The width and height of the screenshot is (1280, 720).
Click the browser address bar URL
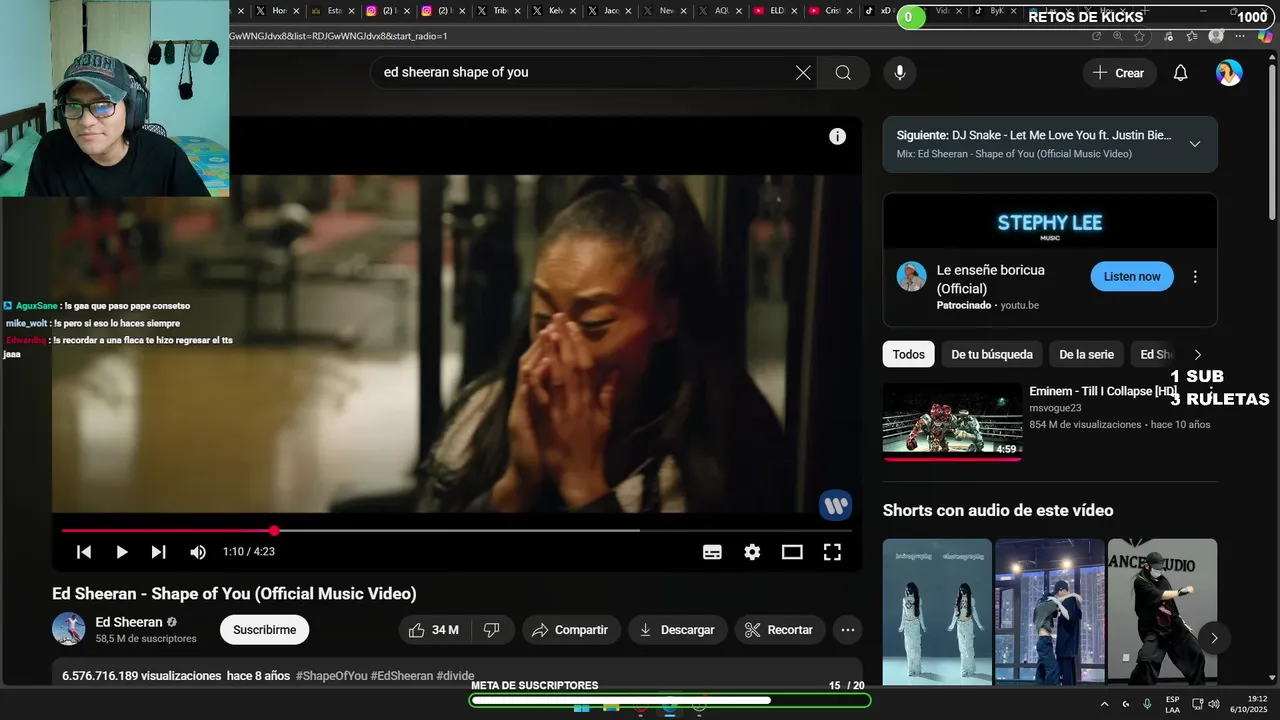(x=337, y=36)
